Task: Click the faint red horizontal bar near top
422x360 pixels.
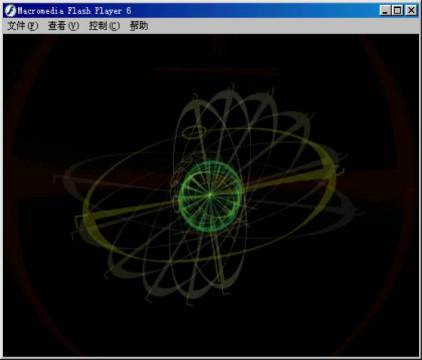Action: [217, 70]
